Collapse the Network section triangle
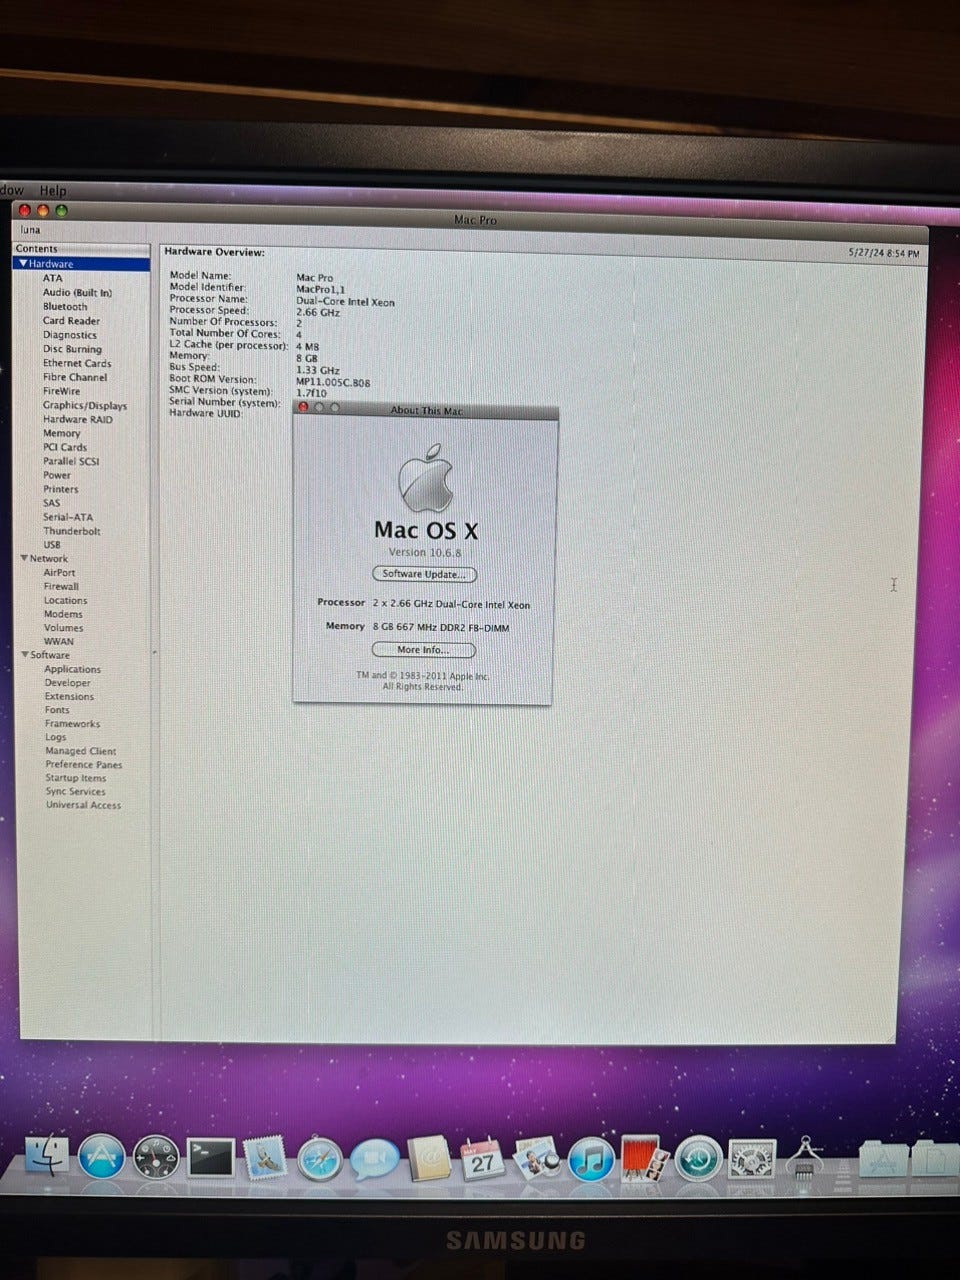 pos(24,558)
